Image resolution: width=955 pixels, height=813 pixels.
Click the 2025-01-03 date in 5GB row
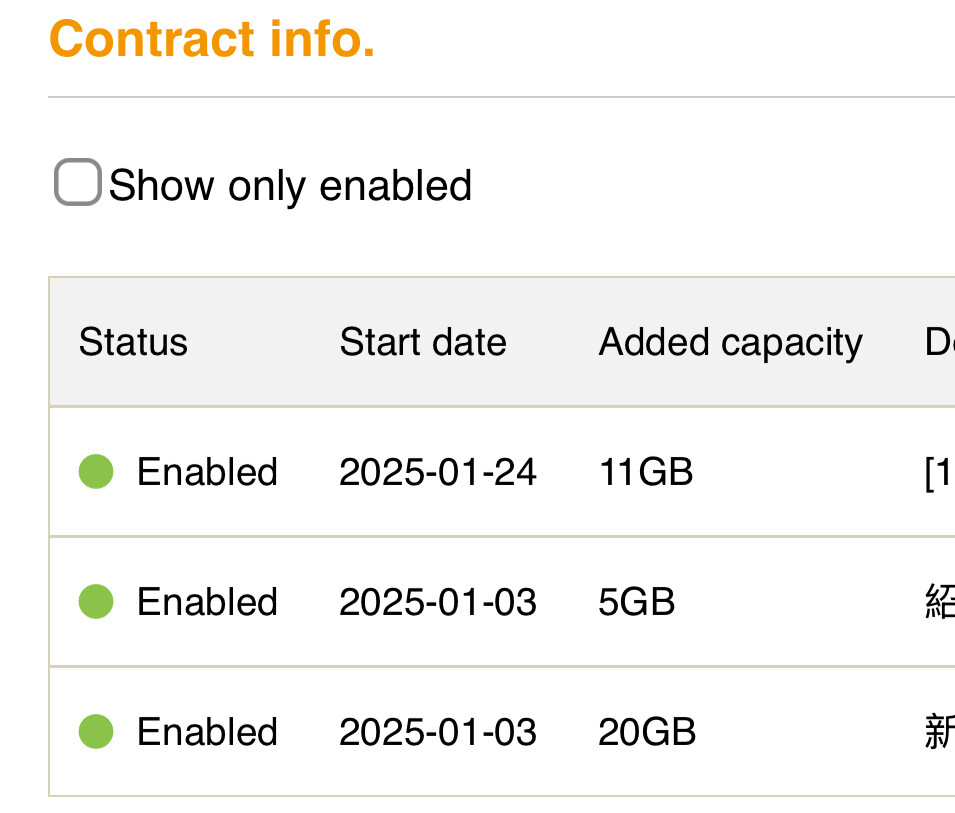[438, 602]
